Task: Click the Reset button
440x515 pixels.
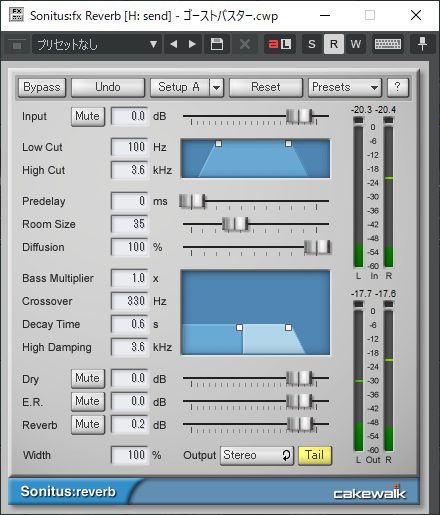Action: 266,87
